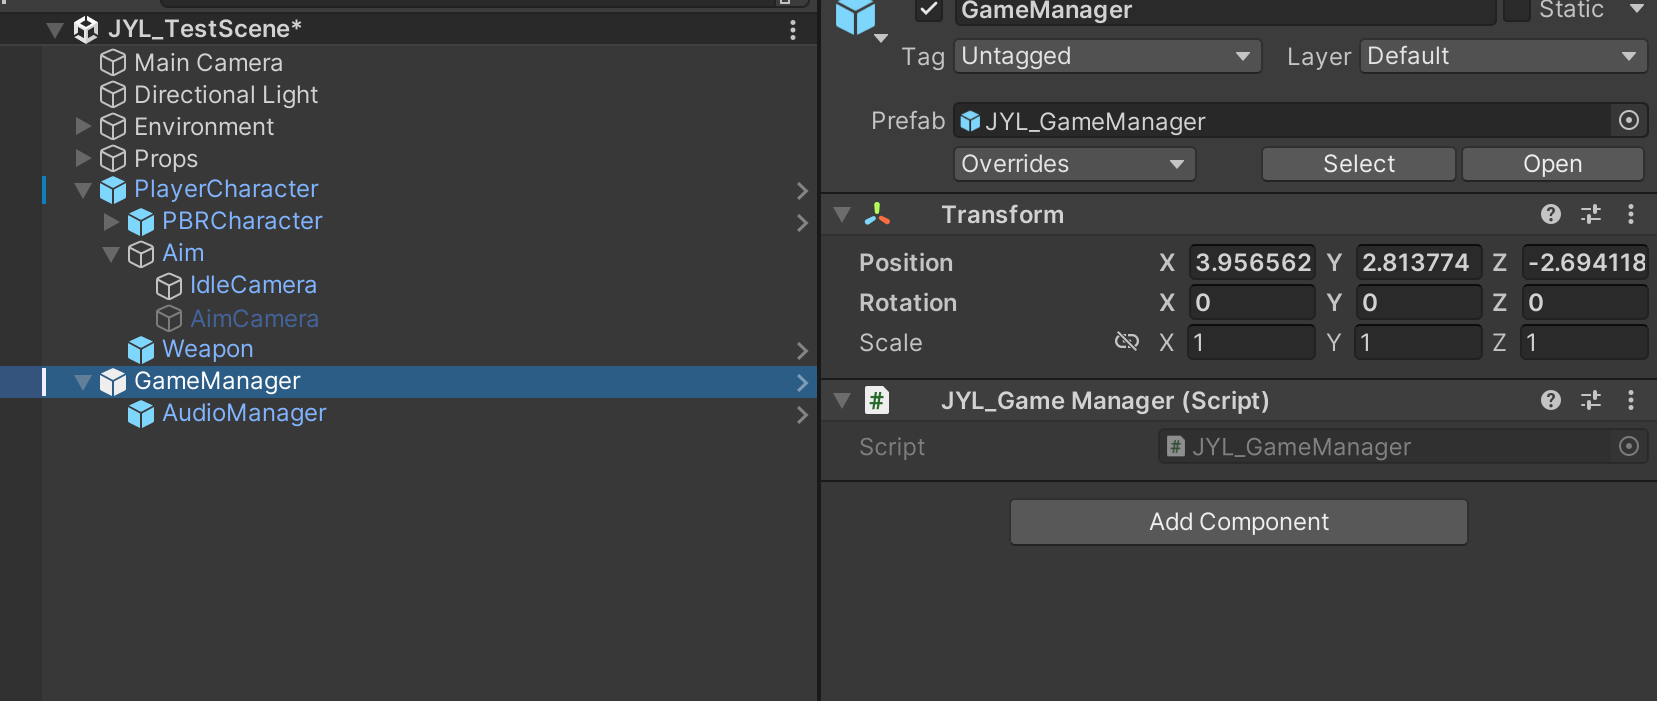This screenshot has width=1657, height=701.
Task: Open JYL_Game Manager script kebab menu
Action: [x=1631, y=400]
